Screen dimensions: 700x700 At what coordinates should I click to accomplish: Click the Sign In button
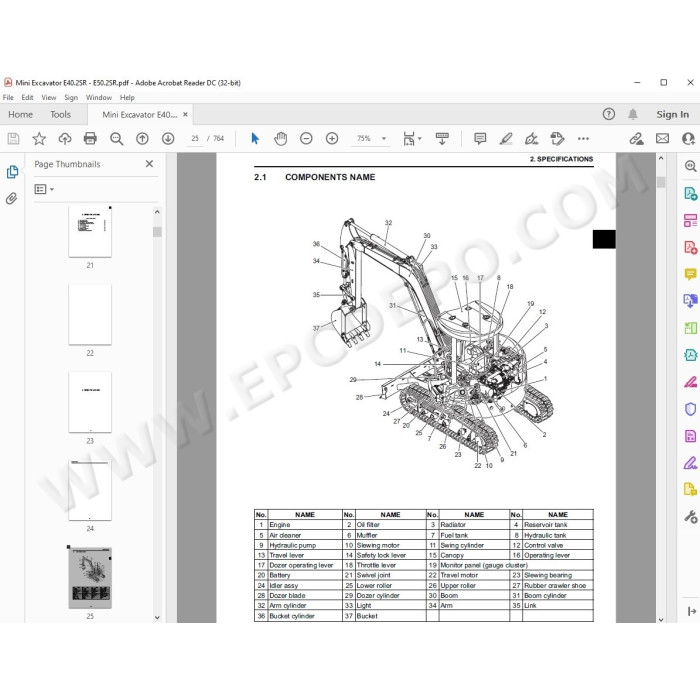pyautogui.click(x=672, y=114)
